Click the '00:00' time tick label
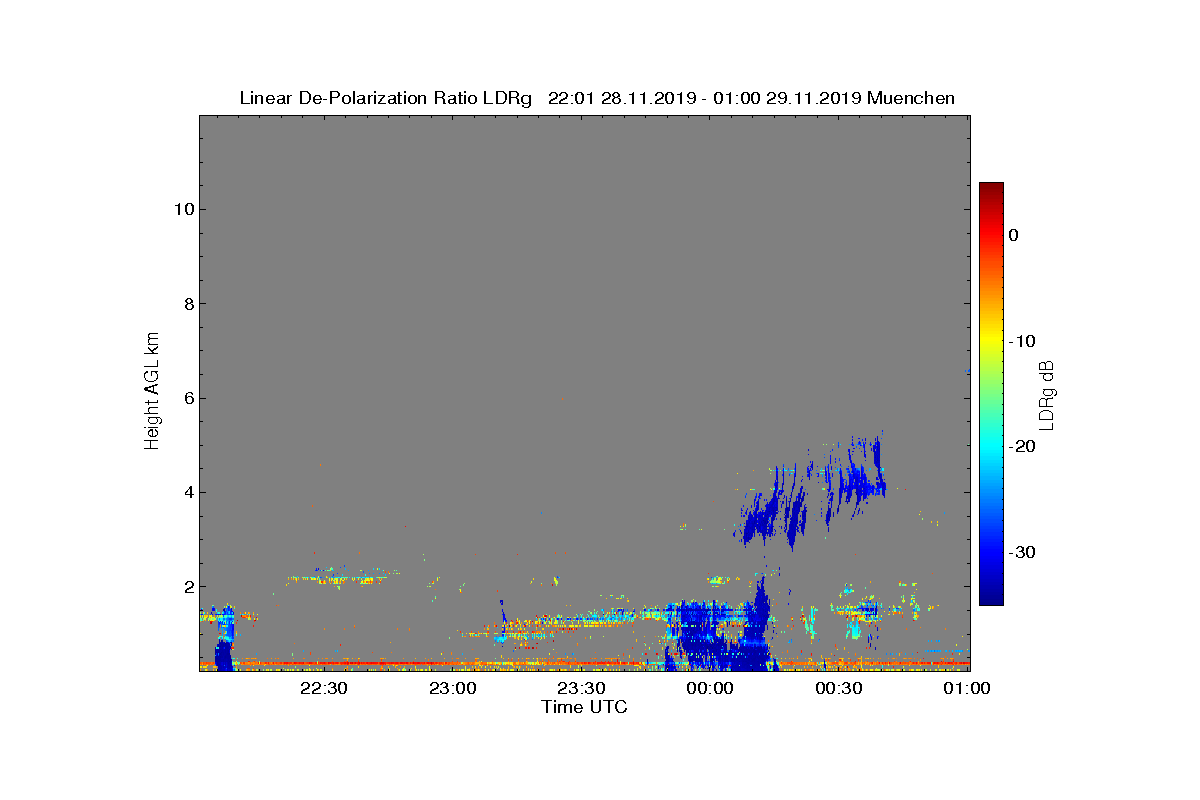The width and height of the screenshot is (1200, 800). pyautogui.click(x=711, y=688)
